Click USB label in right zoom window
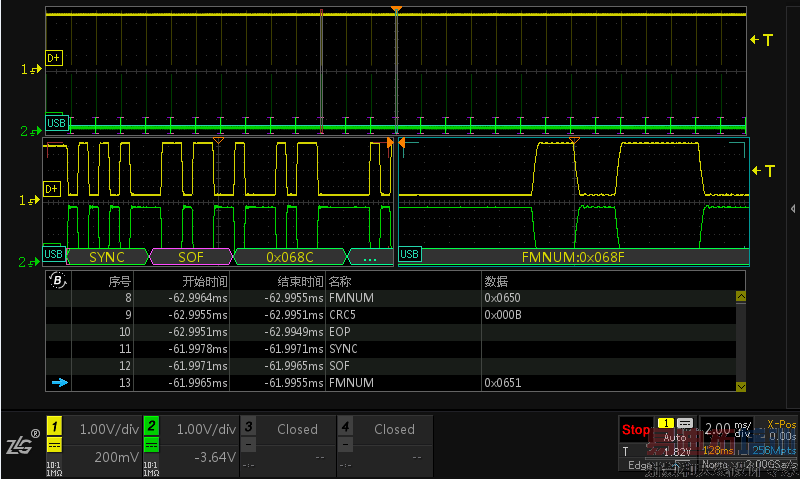 pos(410,254)
